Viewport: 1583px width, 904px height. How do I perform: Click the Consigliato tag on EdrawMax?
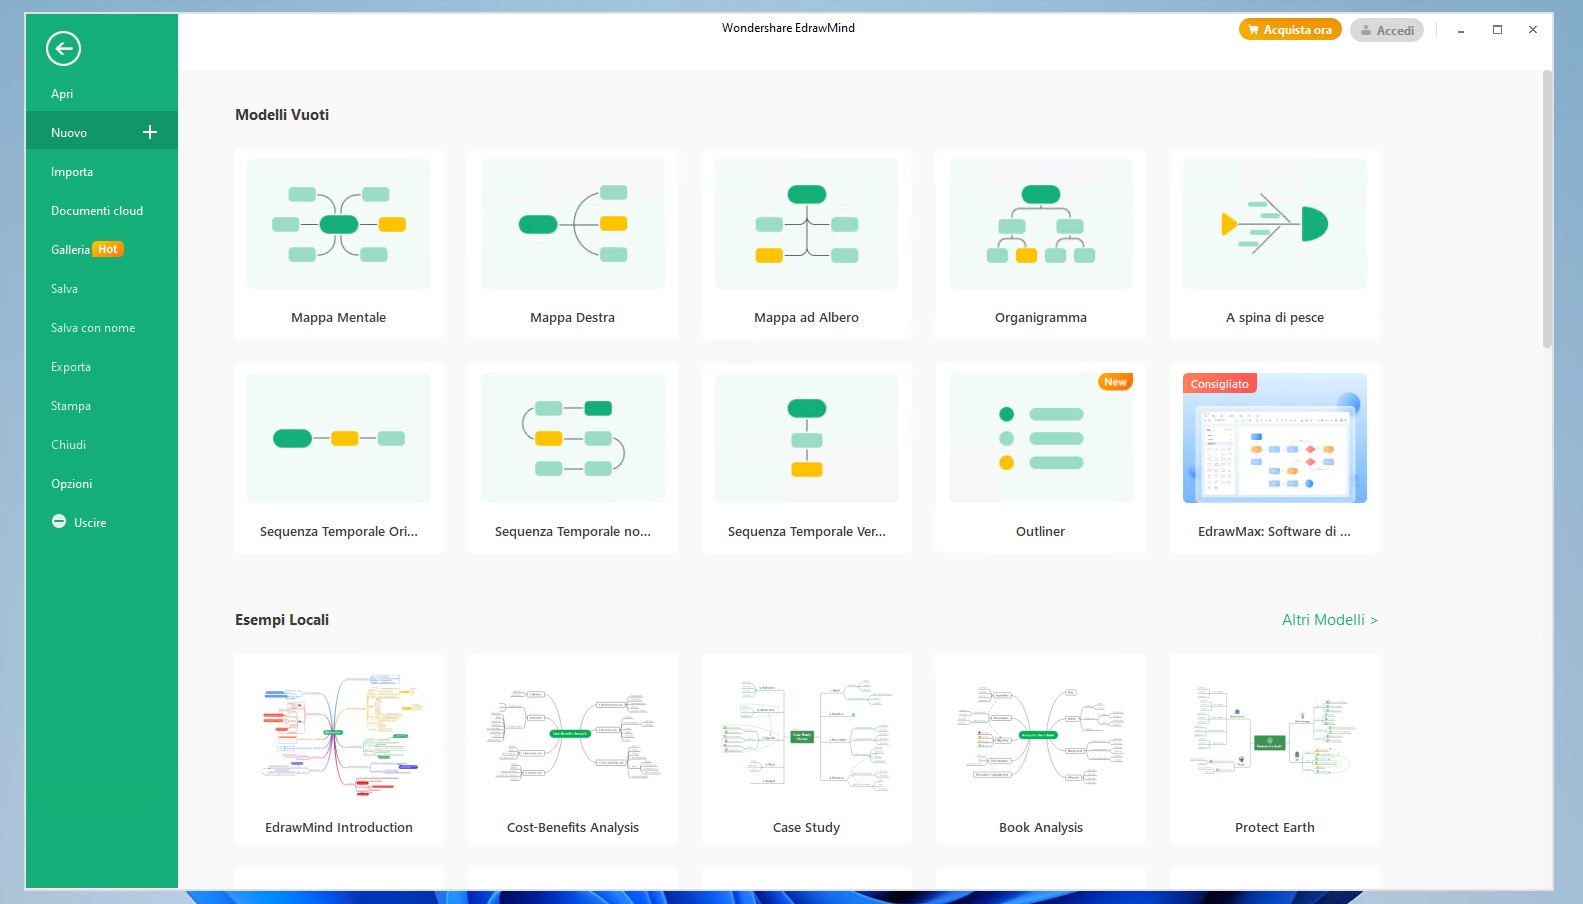point(1220,384)
